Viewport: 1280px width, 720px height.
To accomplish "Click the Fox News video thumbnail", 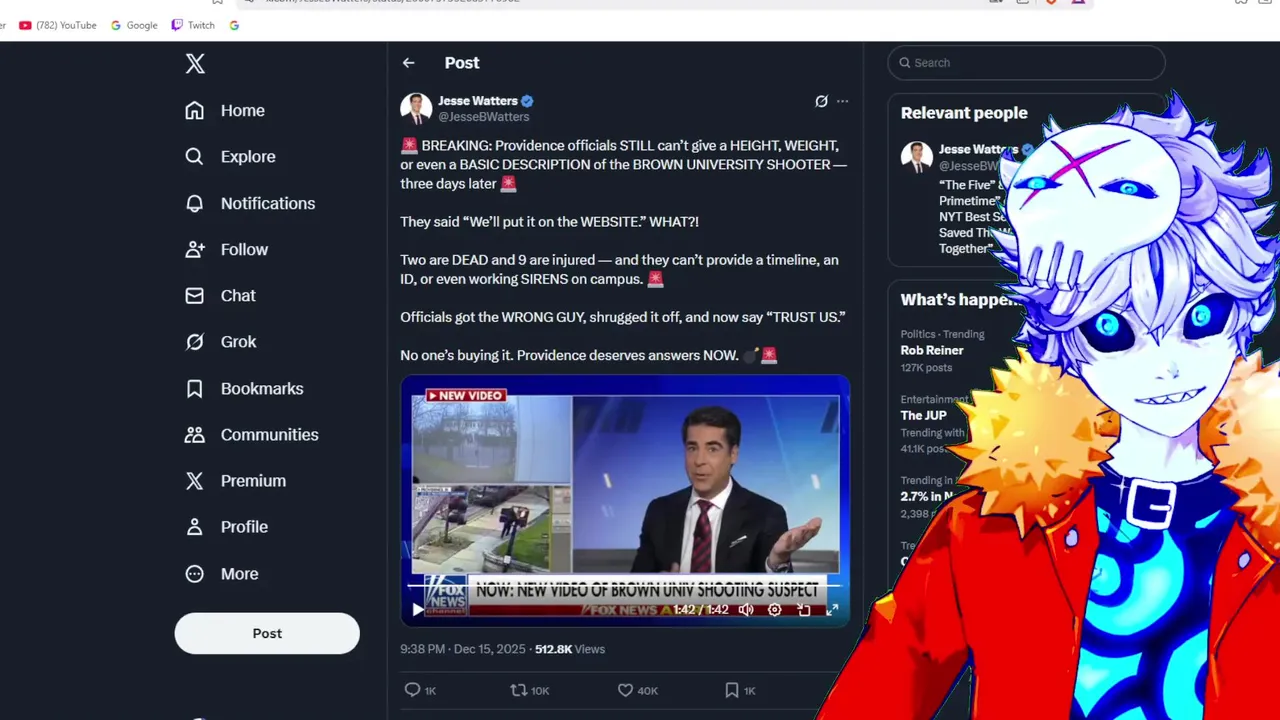I will click(625, 501).
